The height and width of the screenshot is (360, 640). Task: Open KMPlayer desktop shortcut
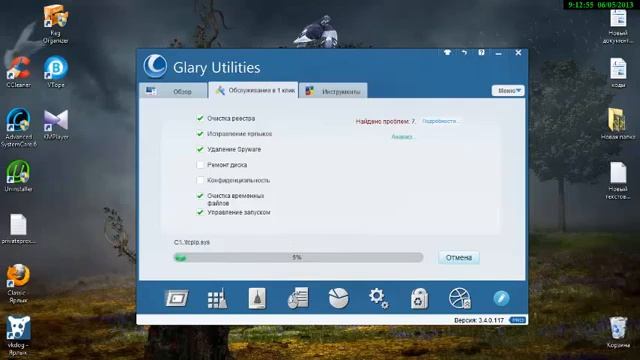pyautogui.click(x=56, y=124)
